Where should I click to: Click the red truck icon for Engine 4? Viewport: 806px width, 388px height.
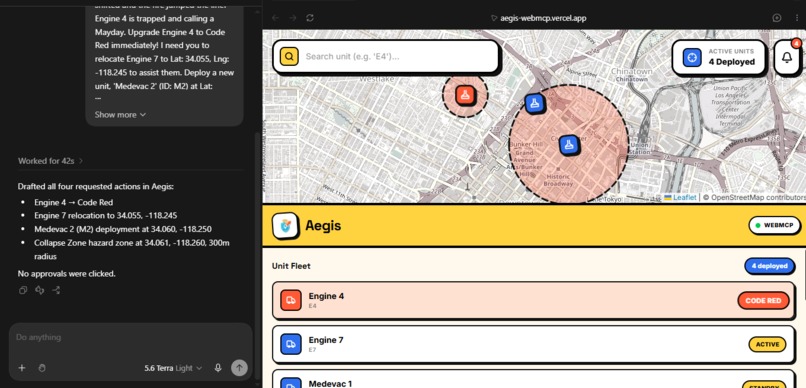tap(291, 300)
